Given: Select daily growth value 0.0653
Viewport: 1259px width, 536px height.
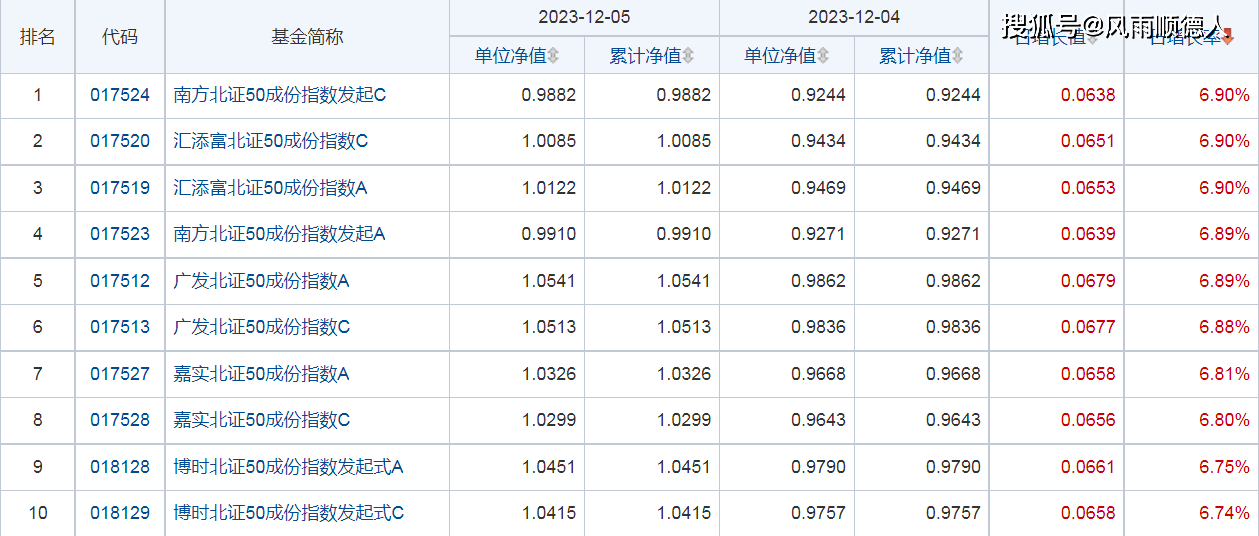Looking at the screenshot, I should pos(1088,188).
